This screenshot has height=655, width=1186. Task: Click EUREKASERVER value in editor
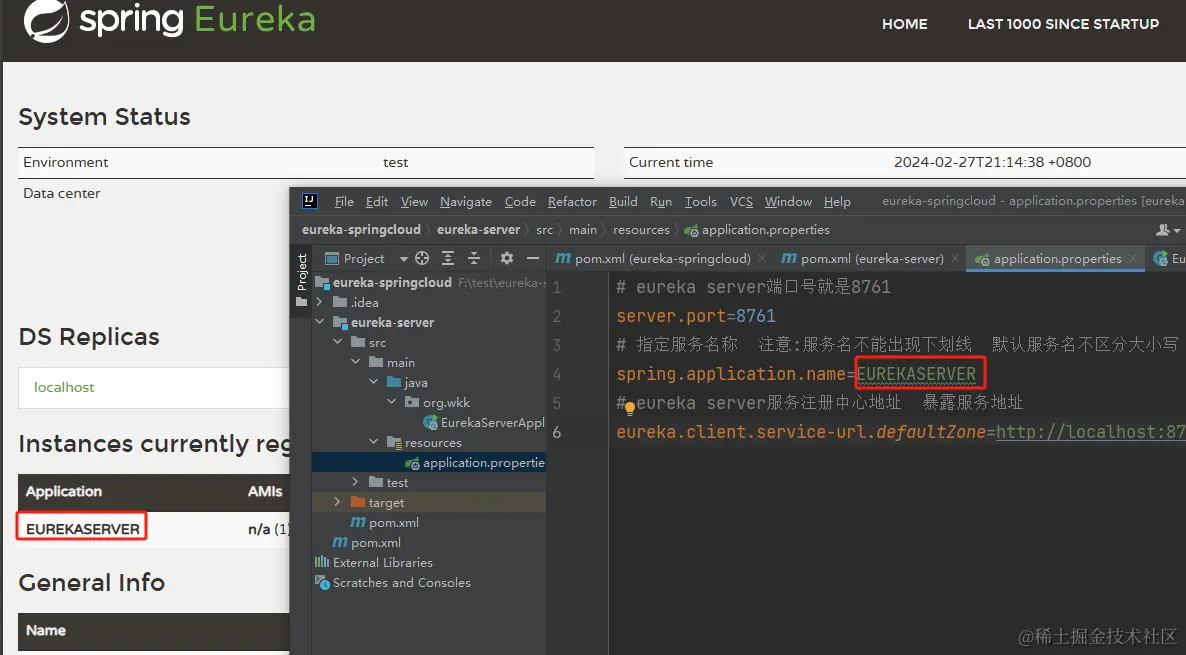coord(916,374)
